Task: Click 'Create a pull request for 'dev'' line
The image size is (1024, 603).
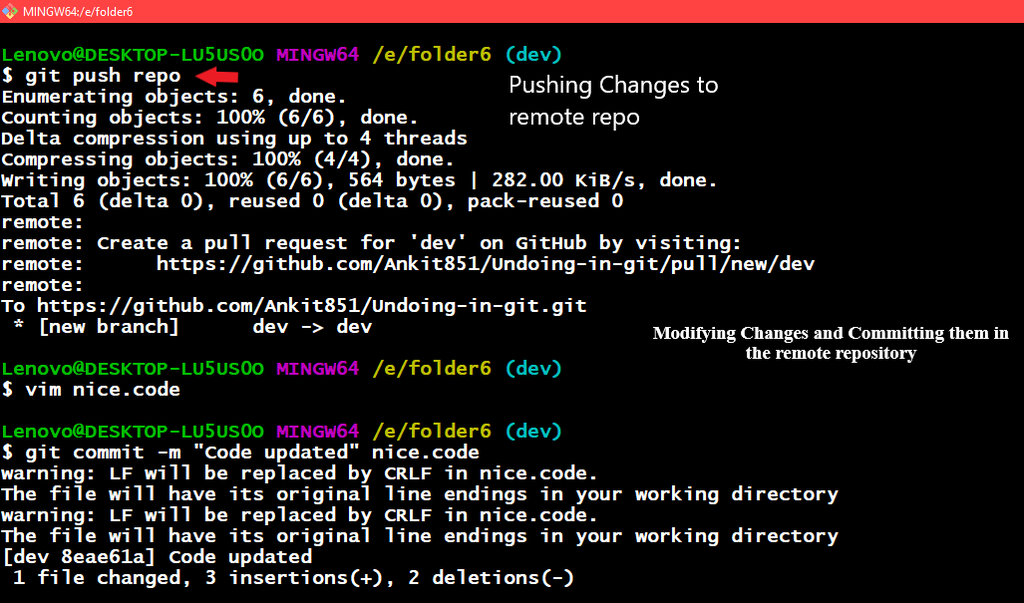Action: coord(372,243)
